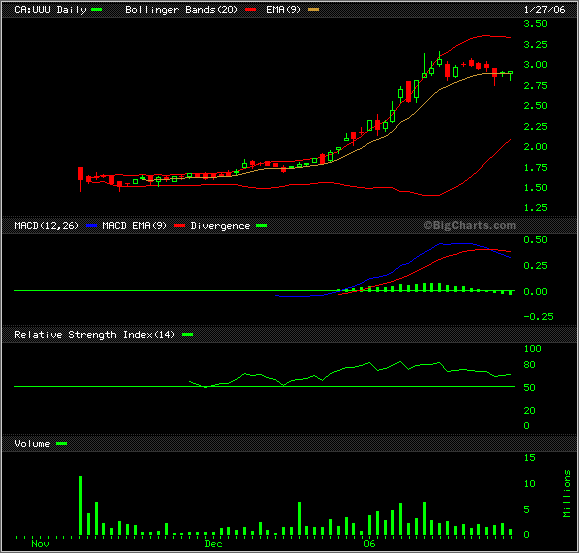The width and height of the screenshot is (579, 553).
Task: Click the 'Relative Strength Index(14)' label
Action: pos(94,335)
